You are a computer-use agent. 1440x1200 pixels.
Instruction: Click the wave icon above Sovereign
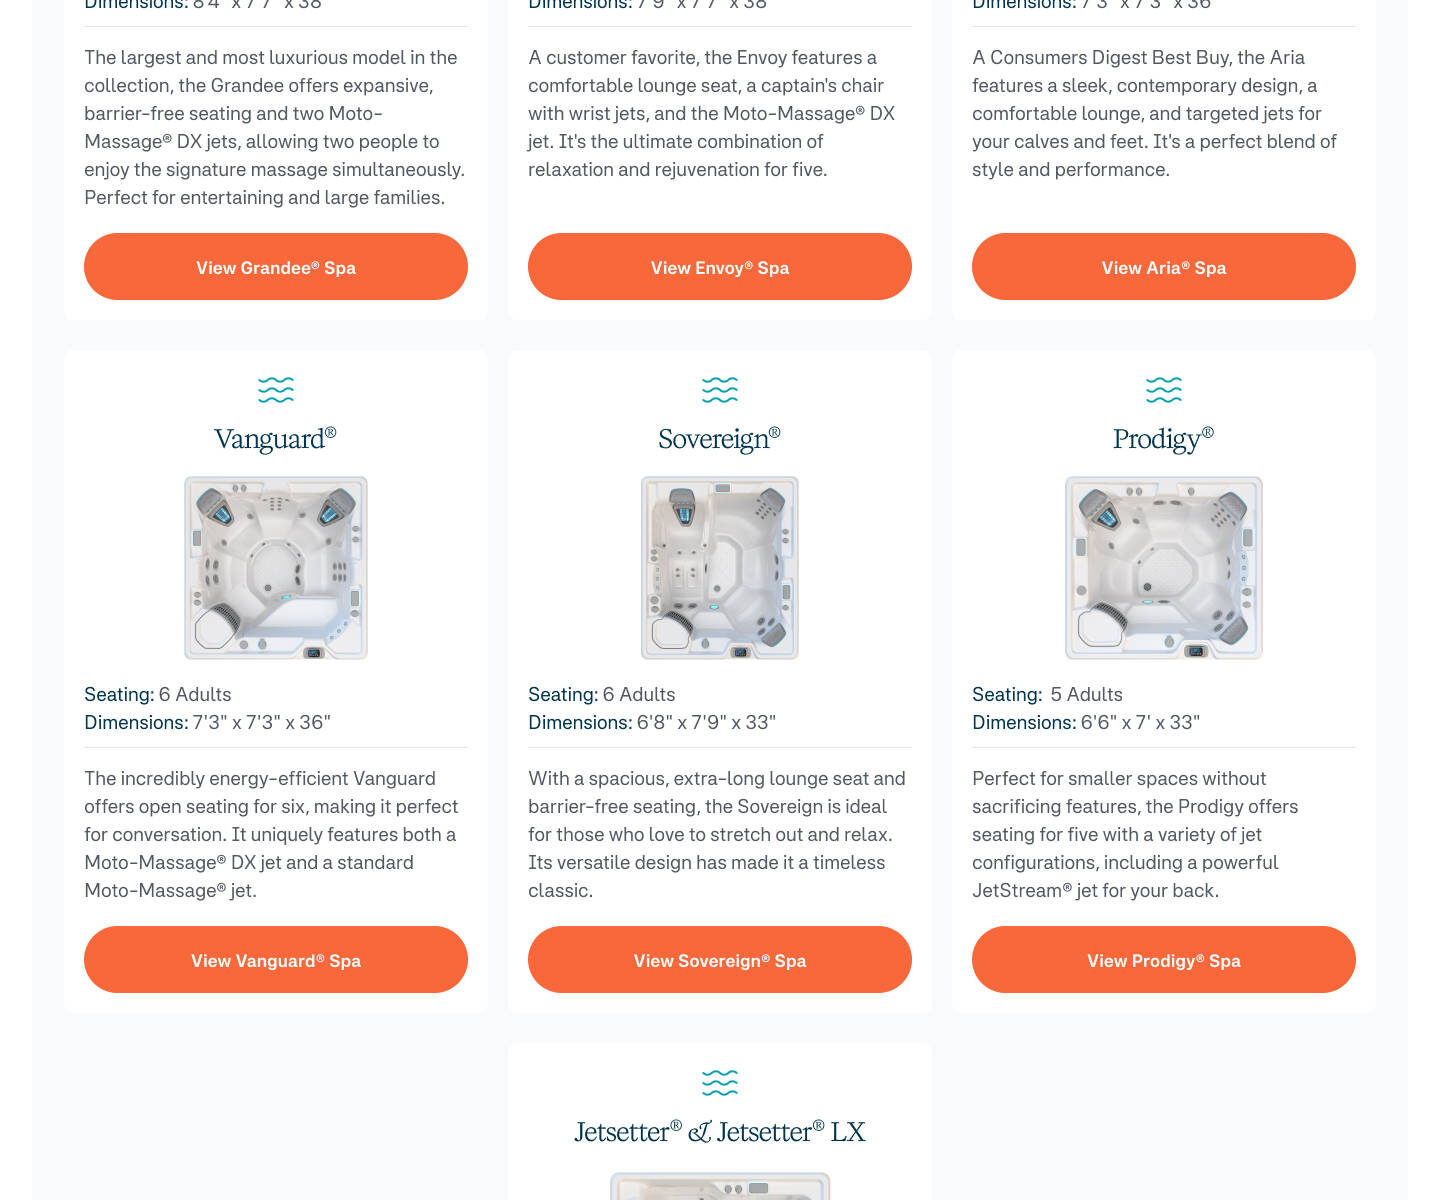720,390
